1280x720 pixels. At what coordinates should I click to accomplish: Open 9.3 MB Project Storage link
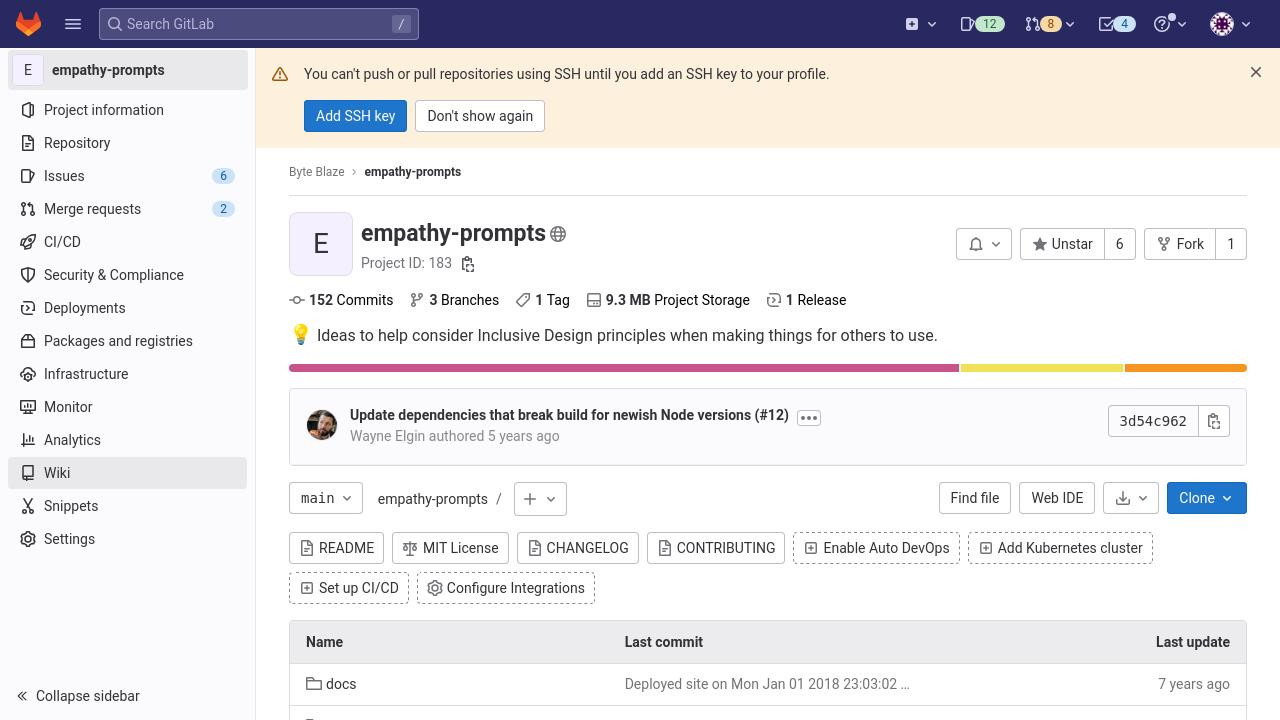(x=668, y=300)
